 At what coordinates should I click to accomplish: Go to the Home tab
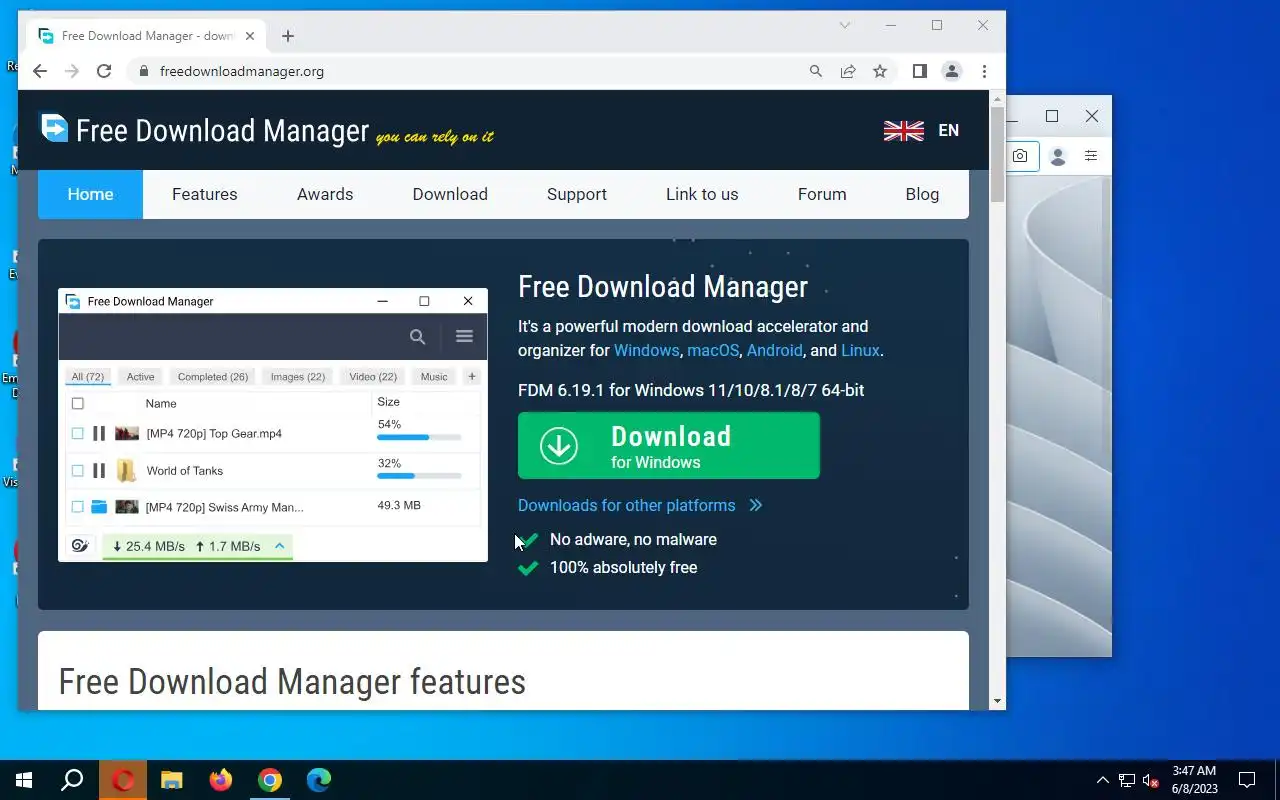tap(90, 194)
